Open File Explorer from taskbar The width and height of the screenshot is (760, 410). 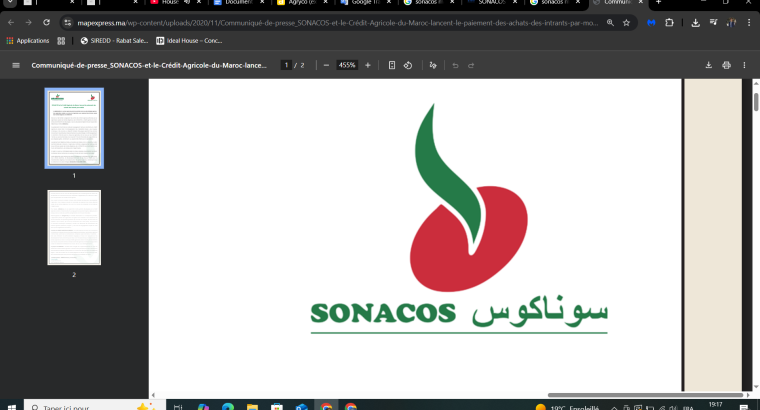click(x=252, y=407)
